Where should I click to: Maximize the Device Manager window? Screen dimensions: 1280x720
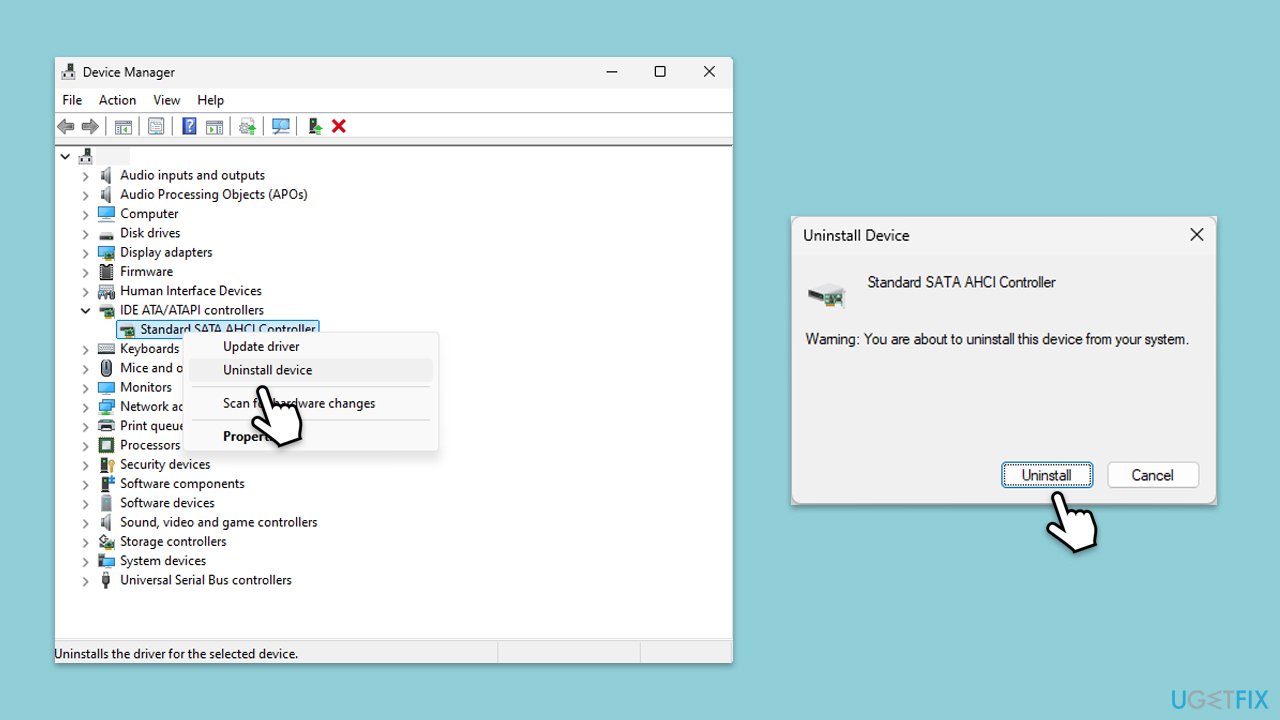[660, 72]
